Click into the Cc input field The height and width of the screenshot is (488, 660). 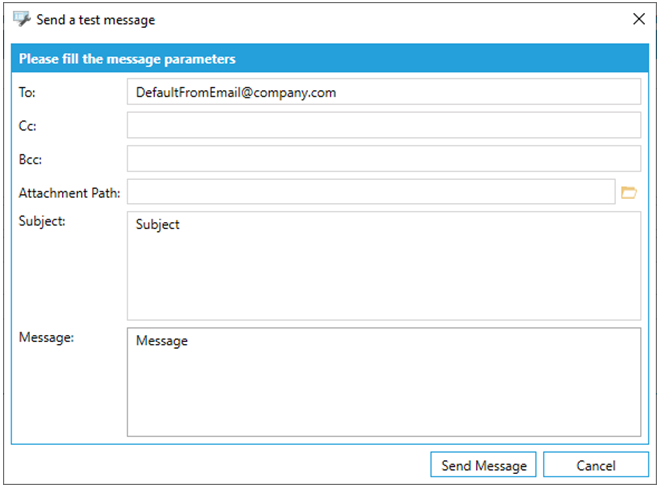[383, 125]
